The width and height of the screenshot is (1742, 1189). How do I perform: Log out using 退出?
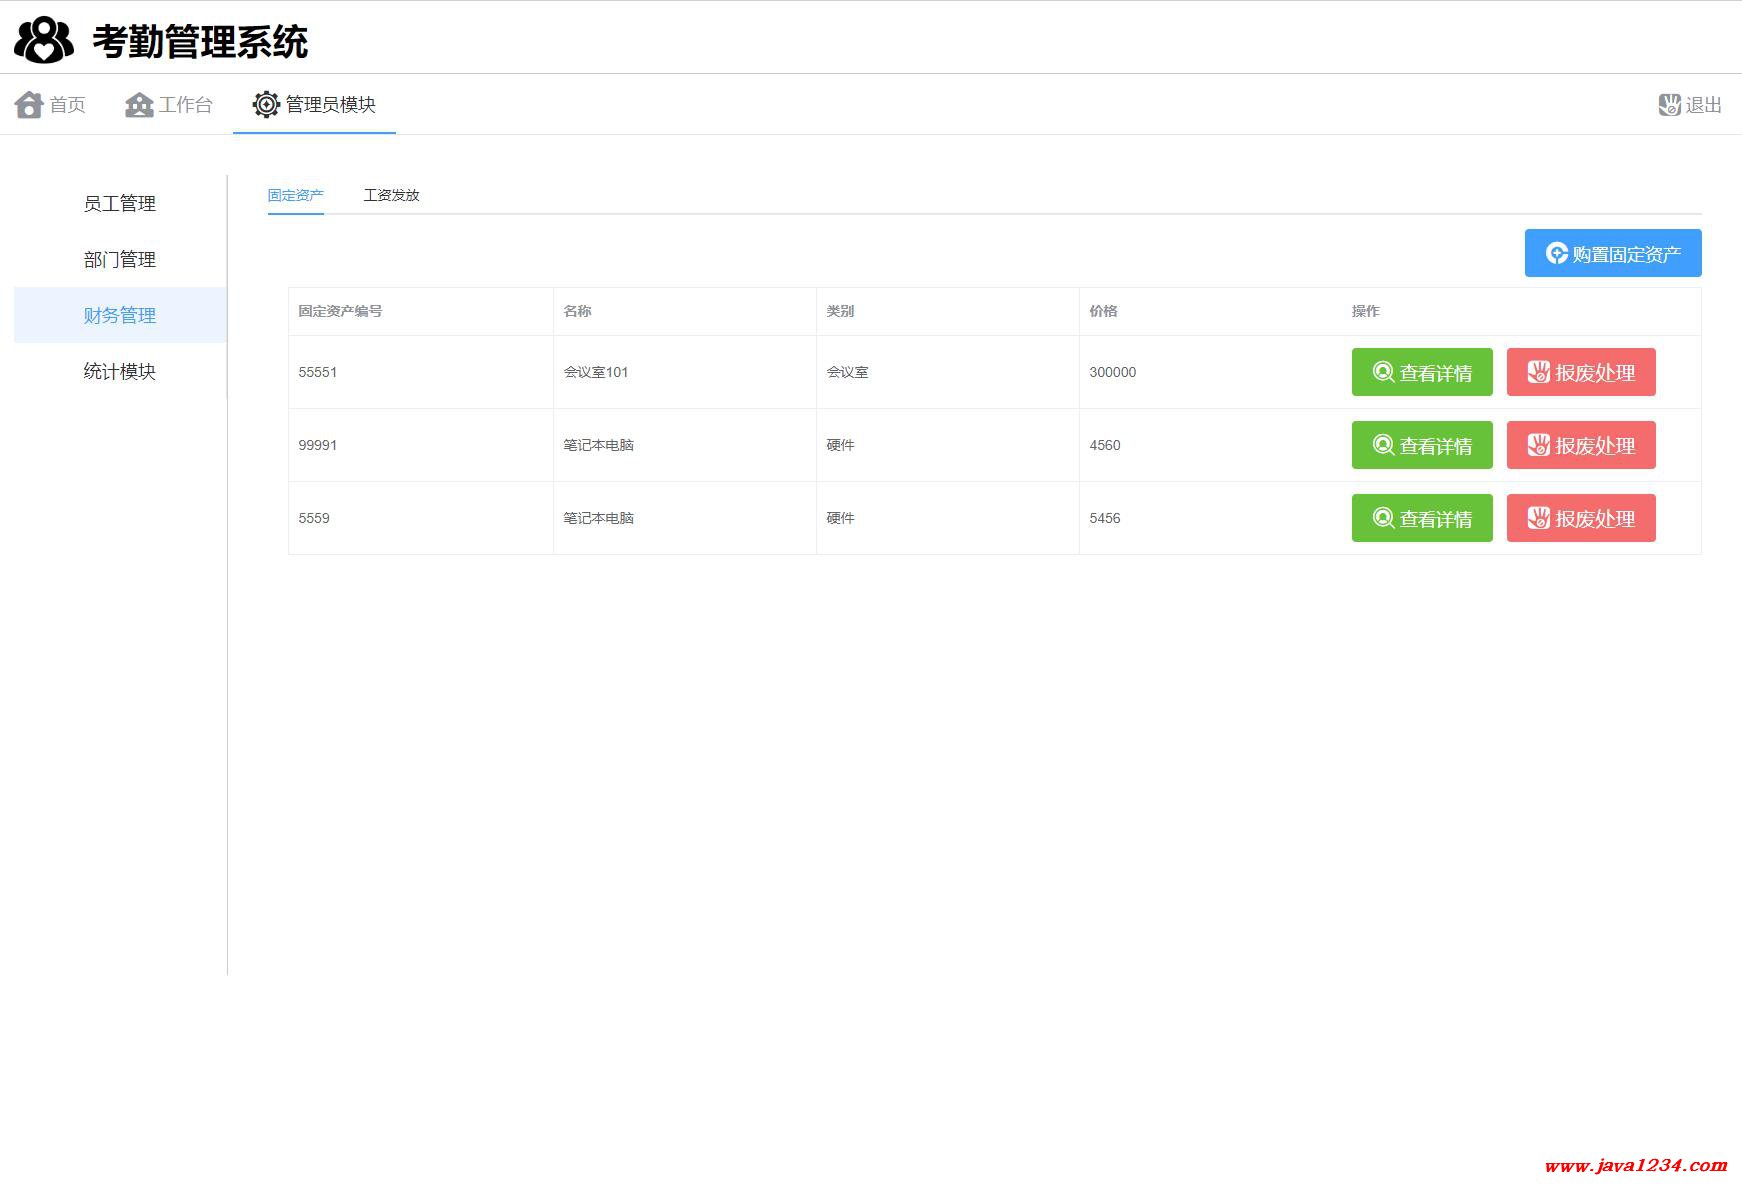click(1690, 104)
